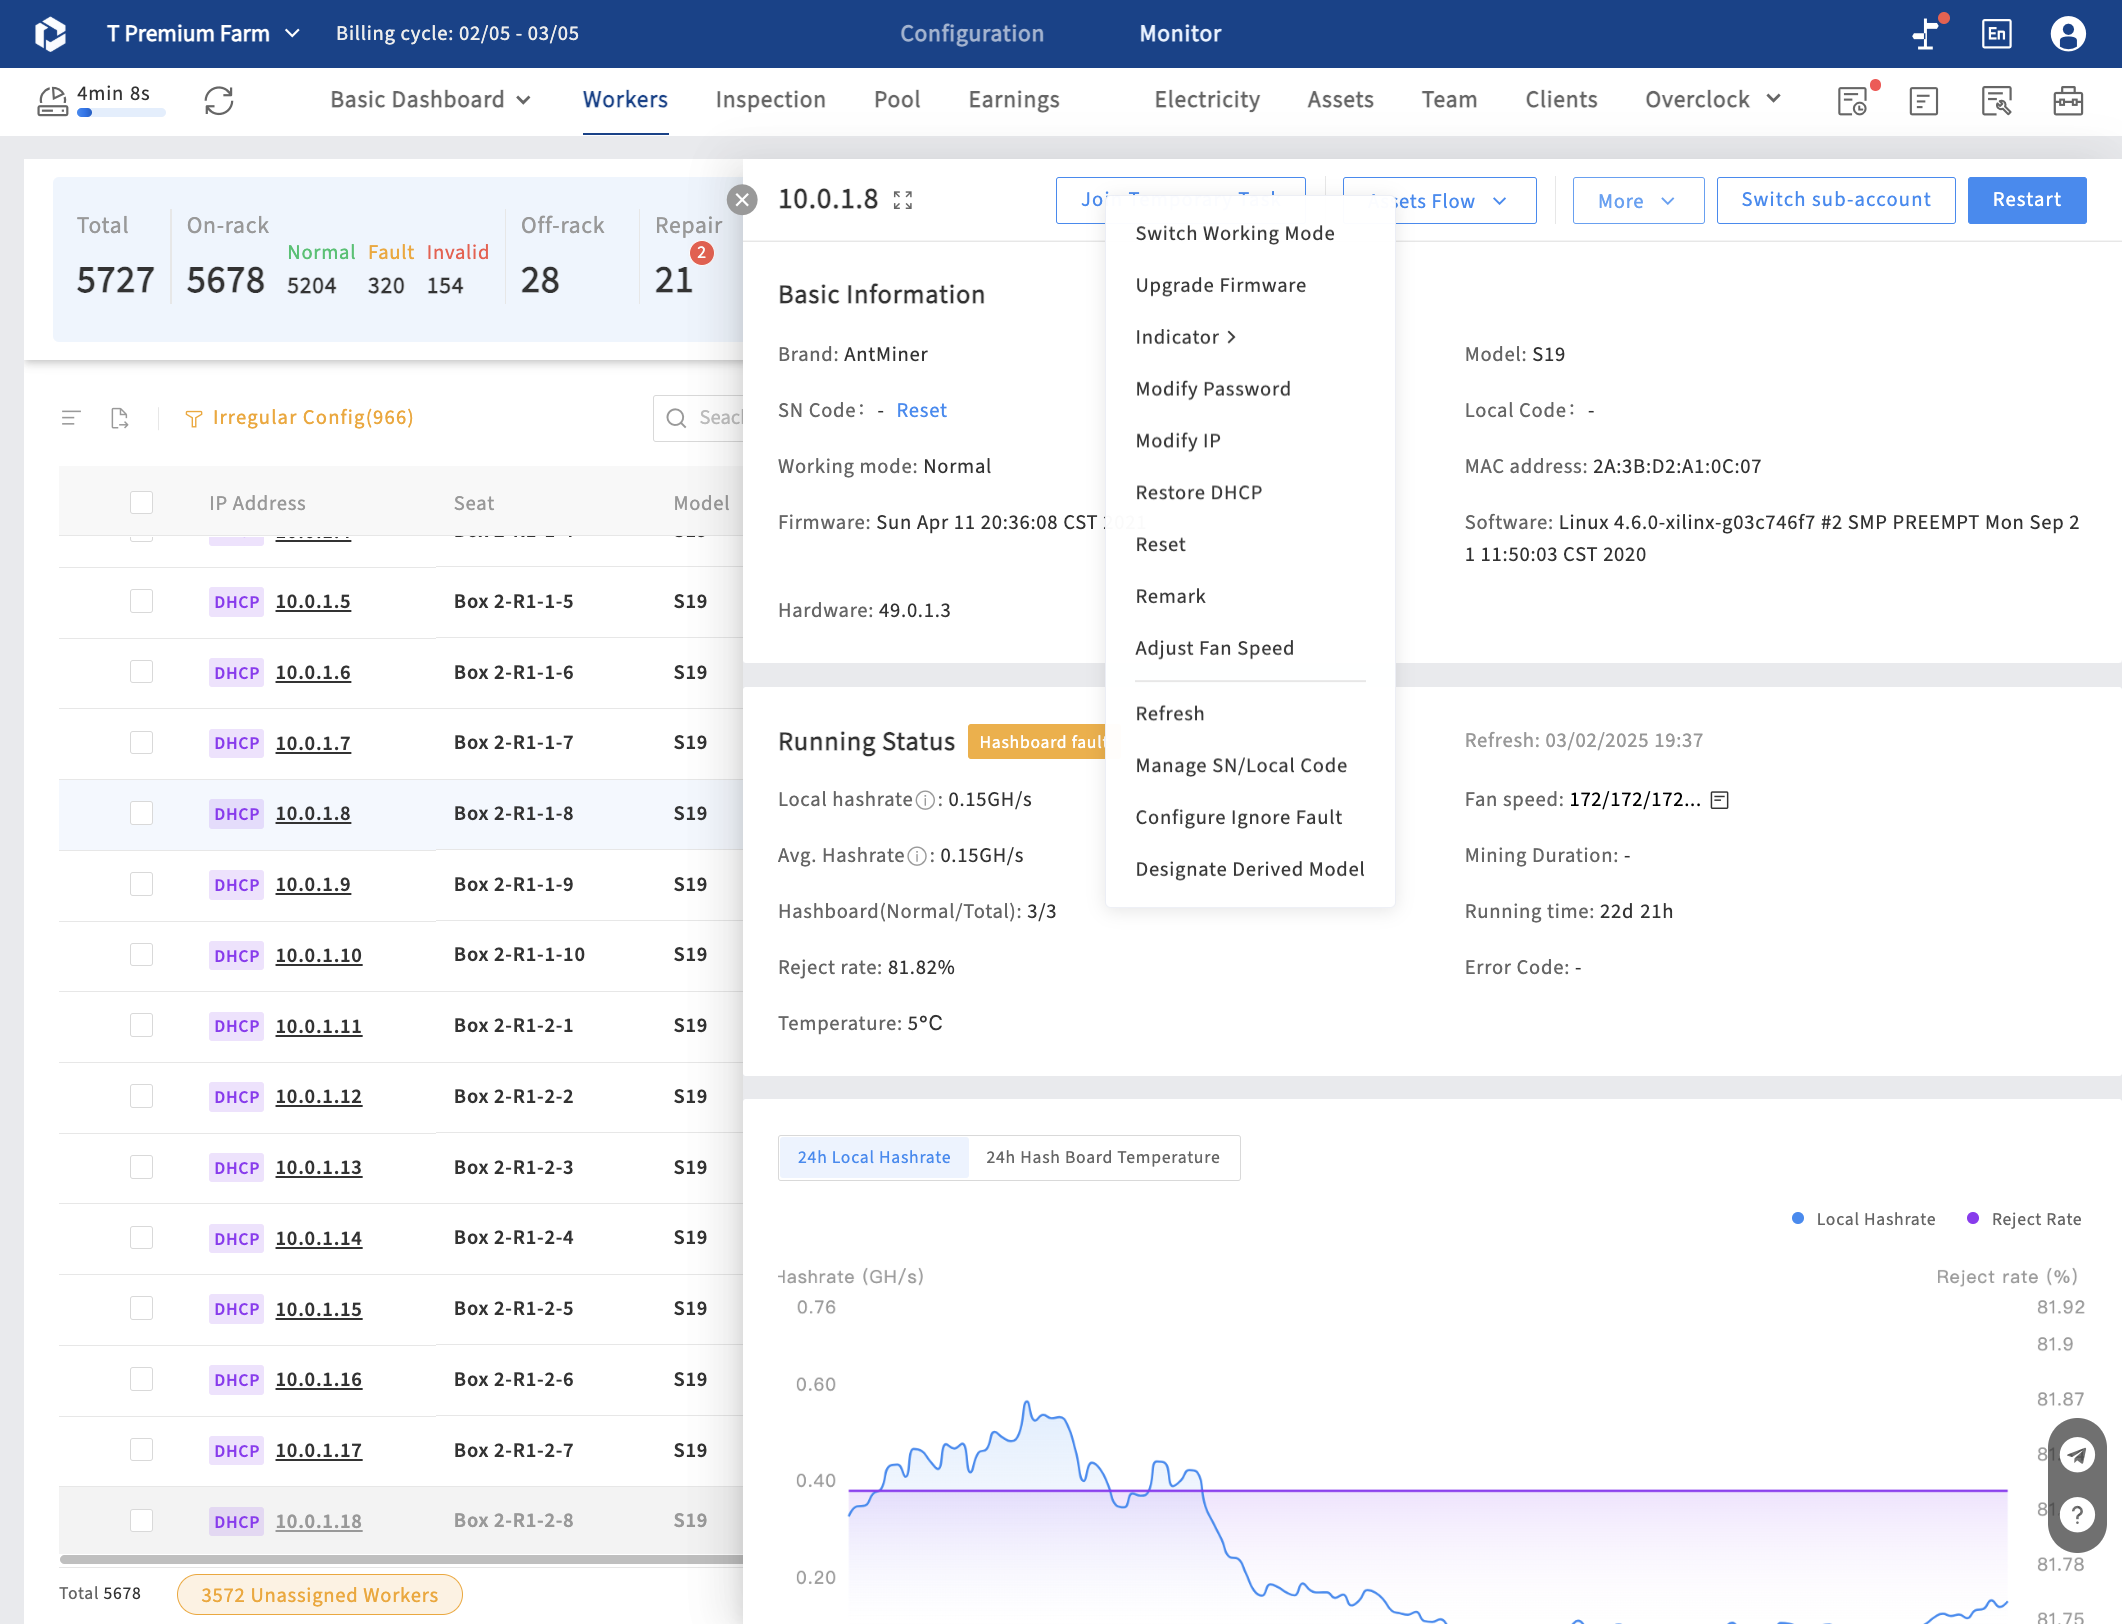Click the refresh cycle icon
This screenshot has height=1624, width=2122.
tap(219, 101)
